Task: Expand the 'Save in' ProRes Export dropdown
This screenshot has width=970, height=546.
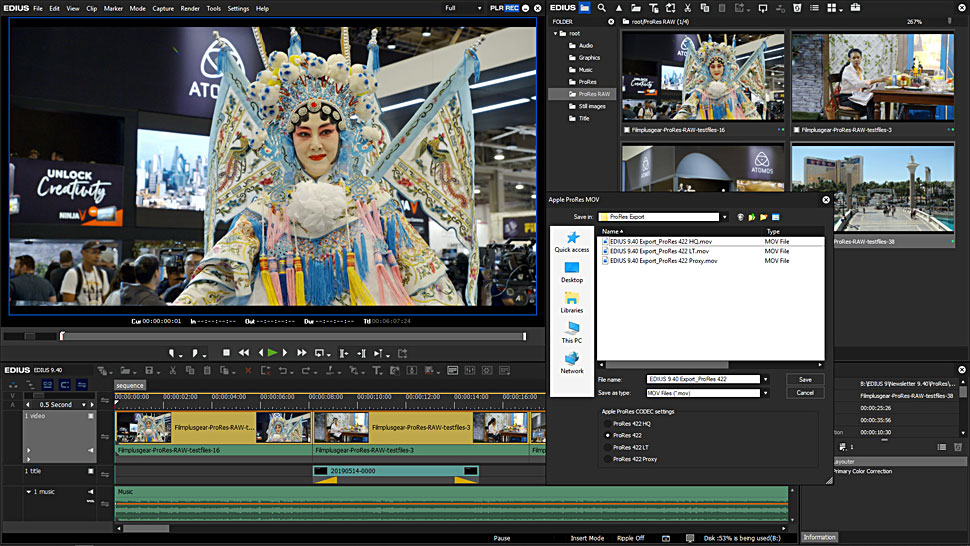Action: coord(725,216)
